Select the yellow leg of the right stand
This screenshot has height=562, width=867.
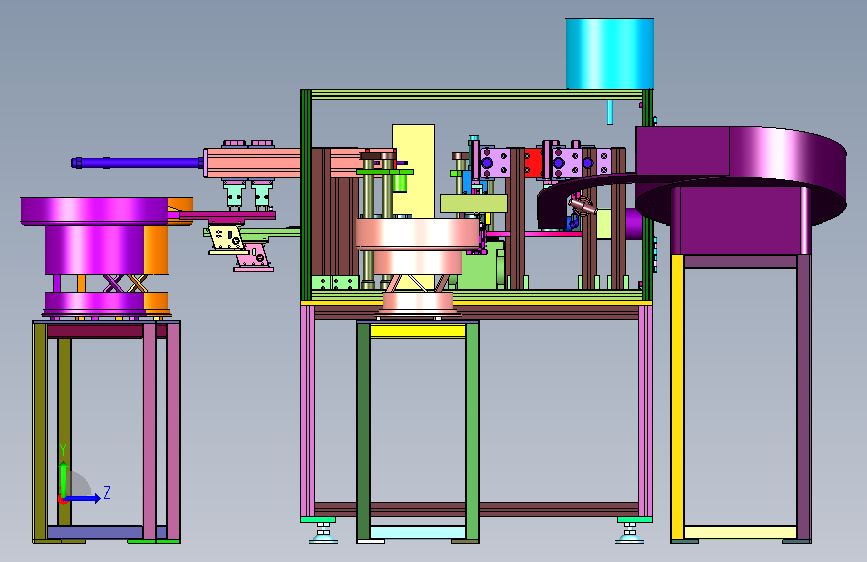(x=677, y=398)
